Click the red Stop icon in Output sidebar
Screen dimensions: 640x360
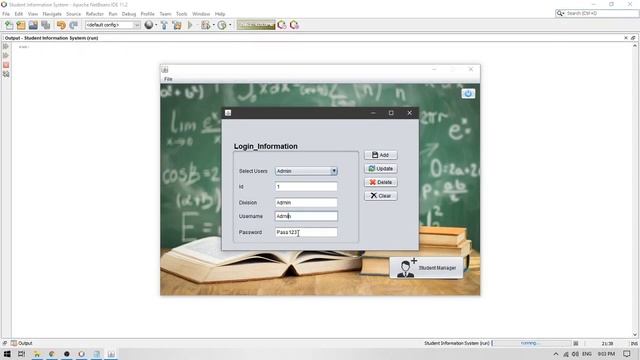pyautogui.click(x=6, y=65)
